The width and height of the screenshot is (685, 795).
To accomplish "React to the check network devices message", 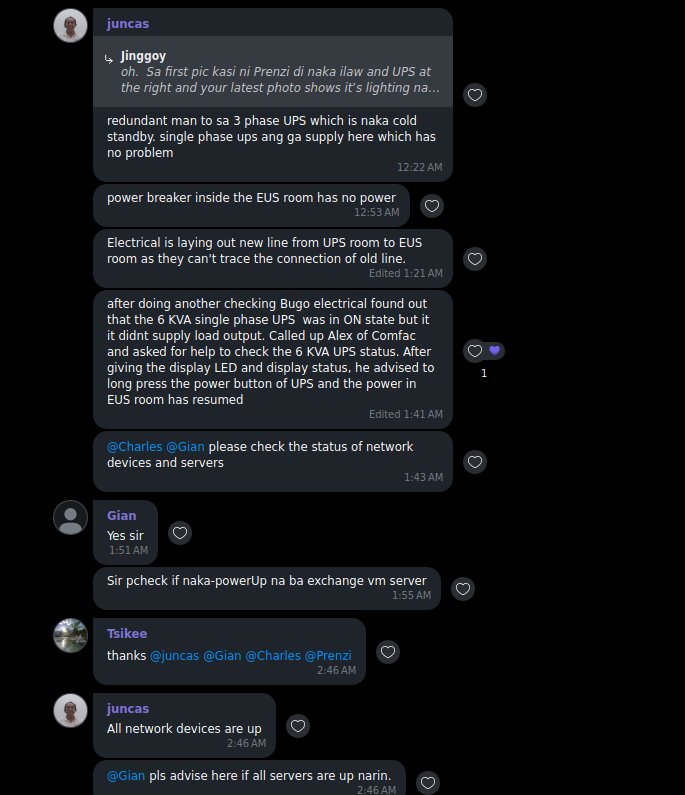I will click(476, 462).
